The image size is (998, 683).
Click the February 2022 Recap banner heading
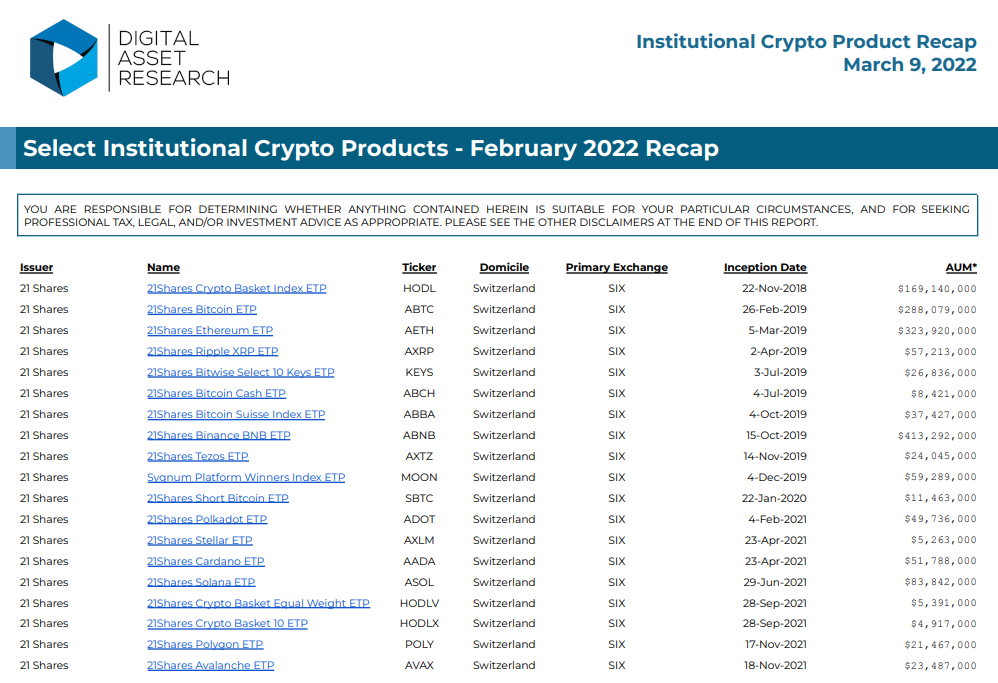[x=370, y=148]
